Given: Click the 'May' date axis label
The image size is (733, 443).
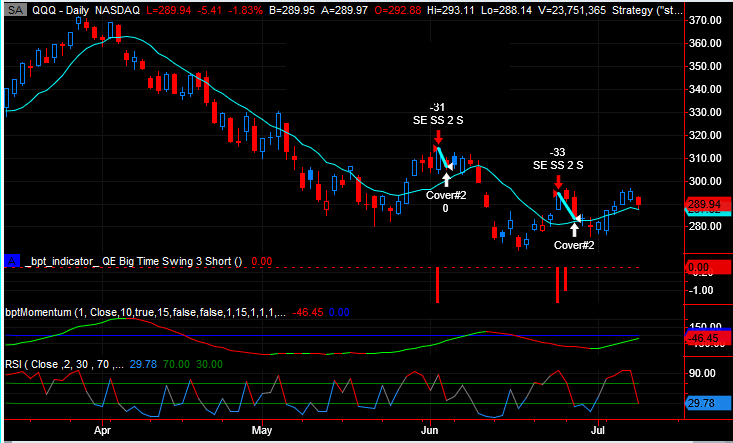Looking at the screenshot, I should point(262,430).
